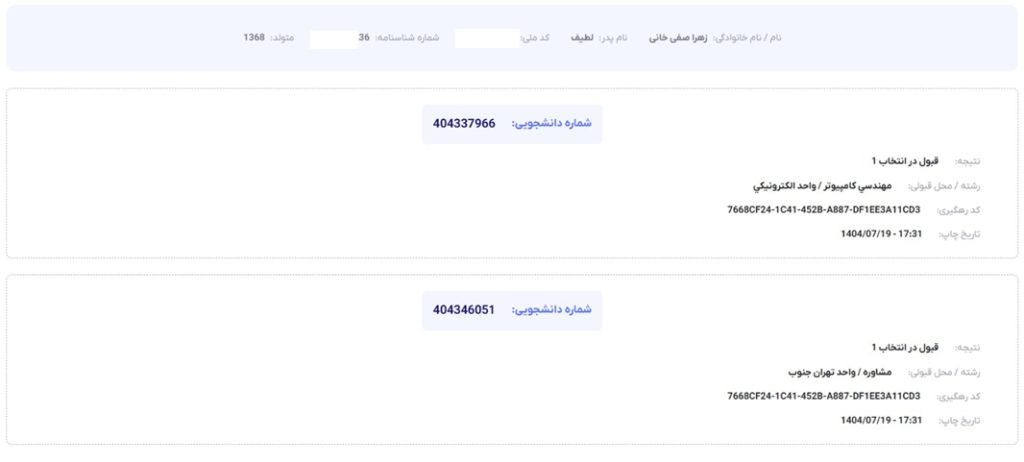Click مشاوره / واحد تهران جنوب major text
The image size is (1024, 462).
845,371
